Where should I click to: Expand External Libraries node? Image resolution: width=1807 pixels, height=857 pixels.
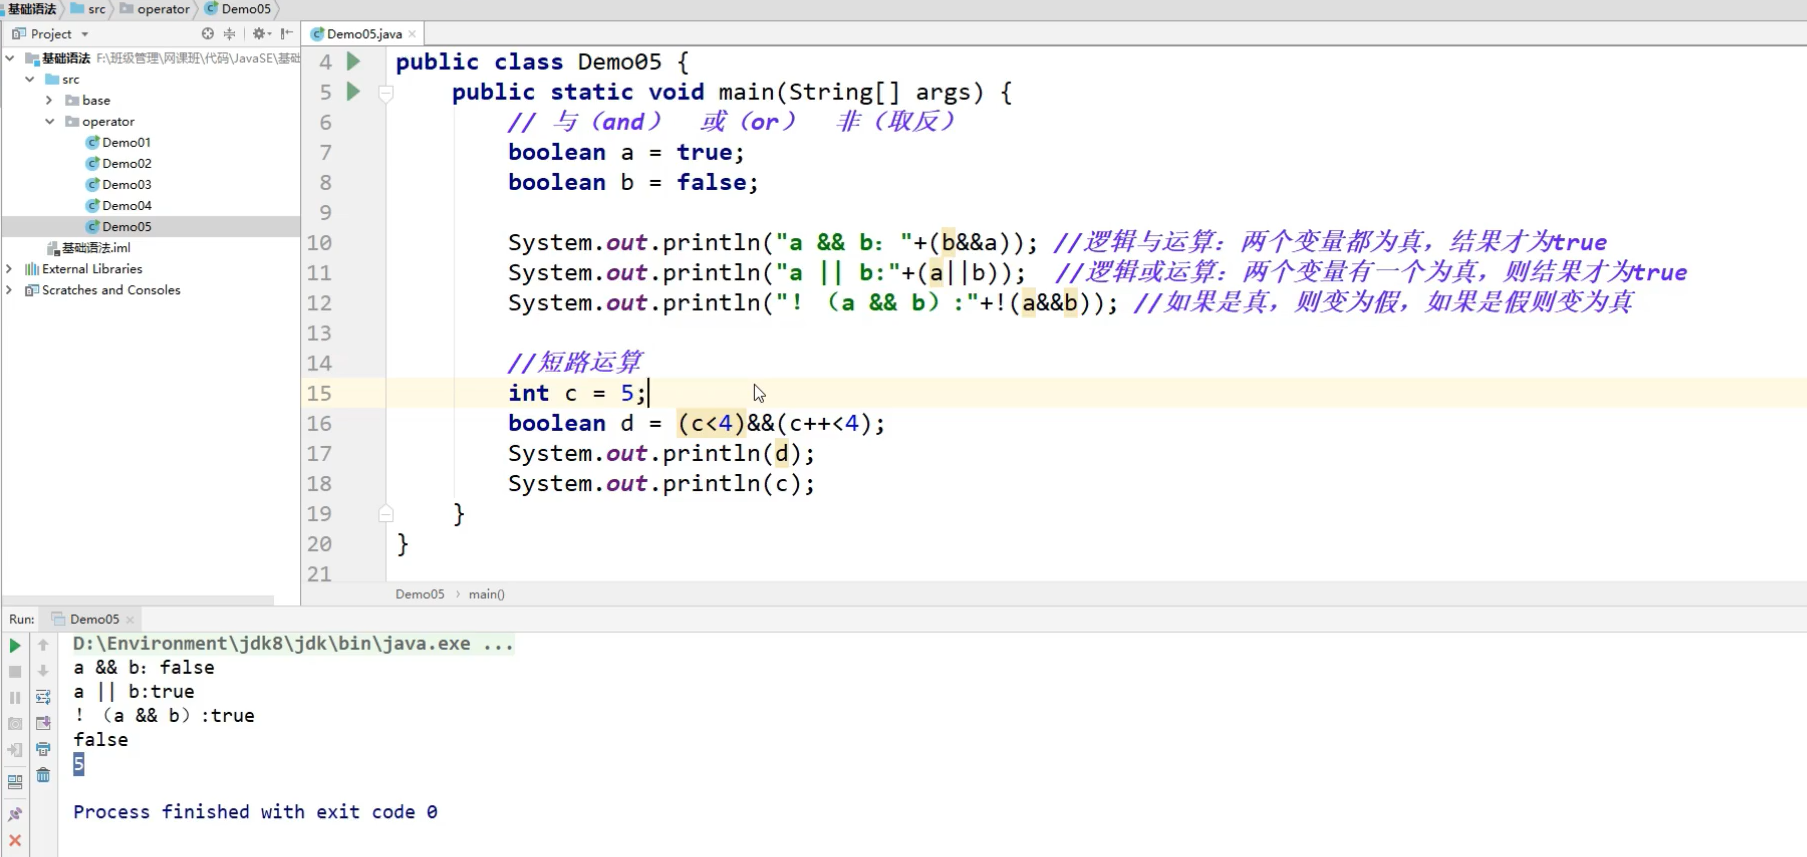pos(10,268)
